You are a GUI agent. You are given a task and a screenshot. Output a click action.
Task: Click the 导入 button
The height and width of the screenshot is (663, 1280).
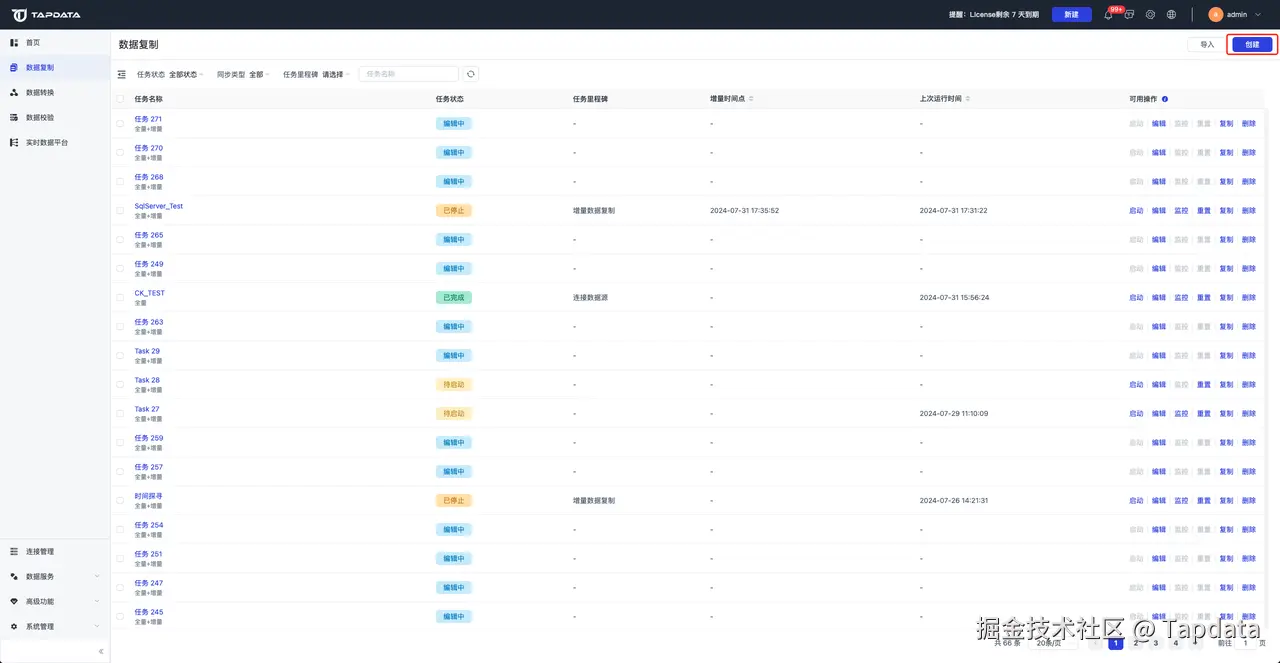pyautogui.click(x=1207, y=45)
